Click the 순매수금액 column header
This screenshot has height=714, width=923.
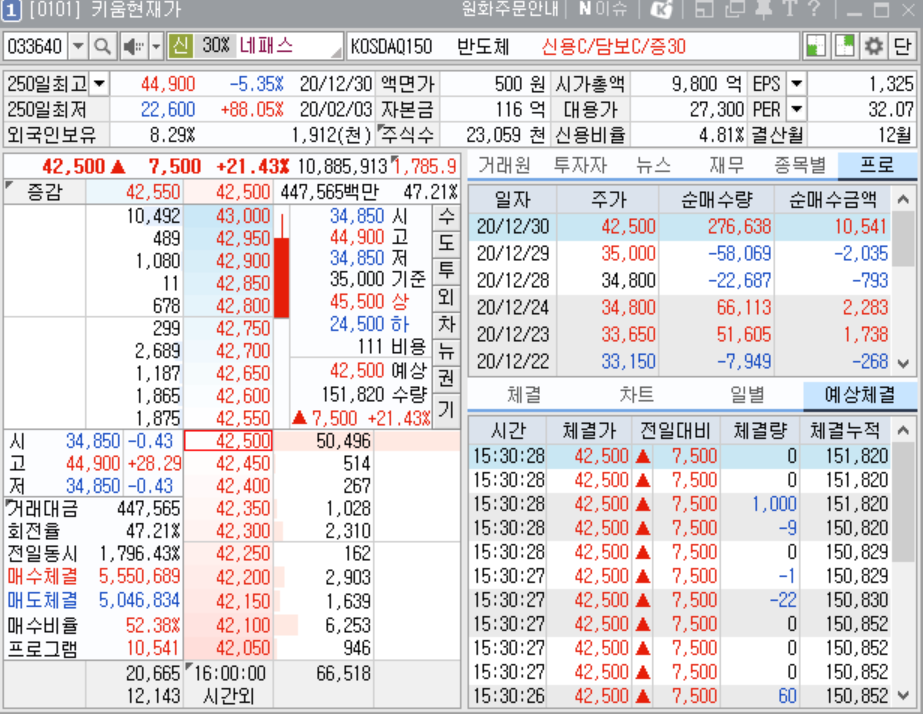coord(832,200)
